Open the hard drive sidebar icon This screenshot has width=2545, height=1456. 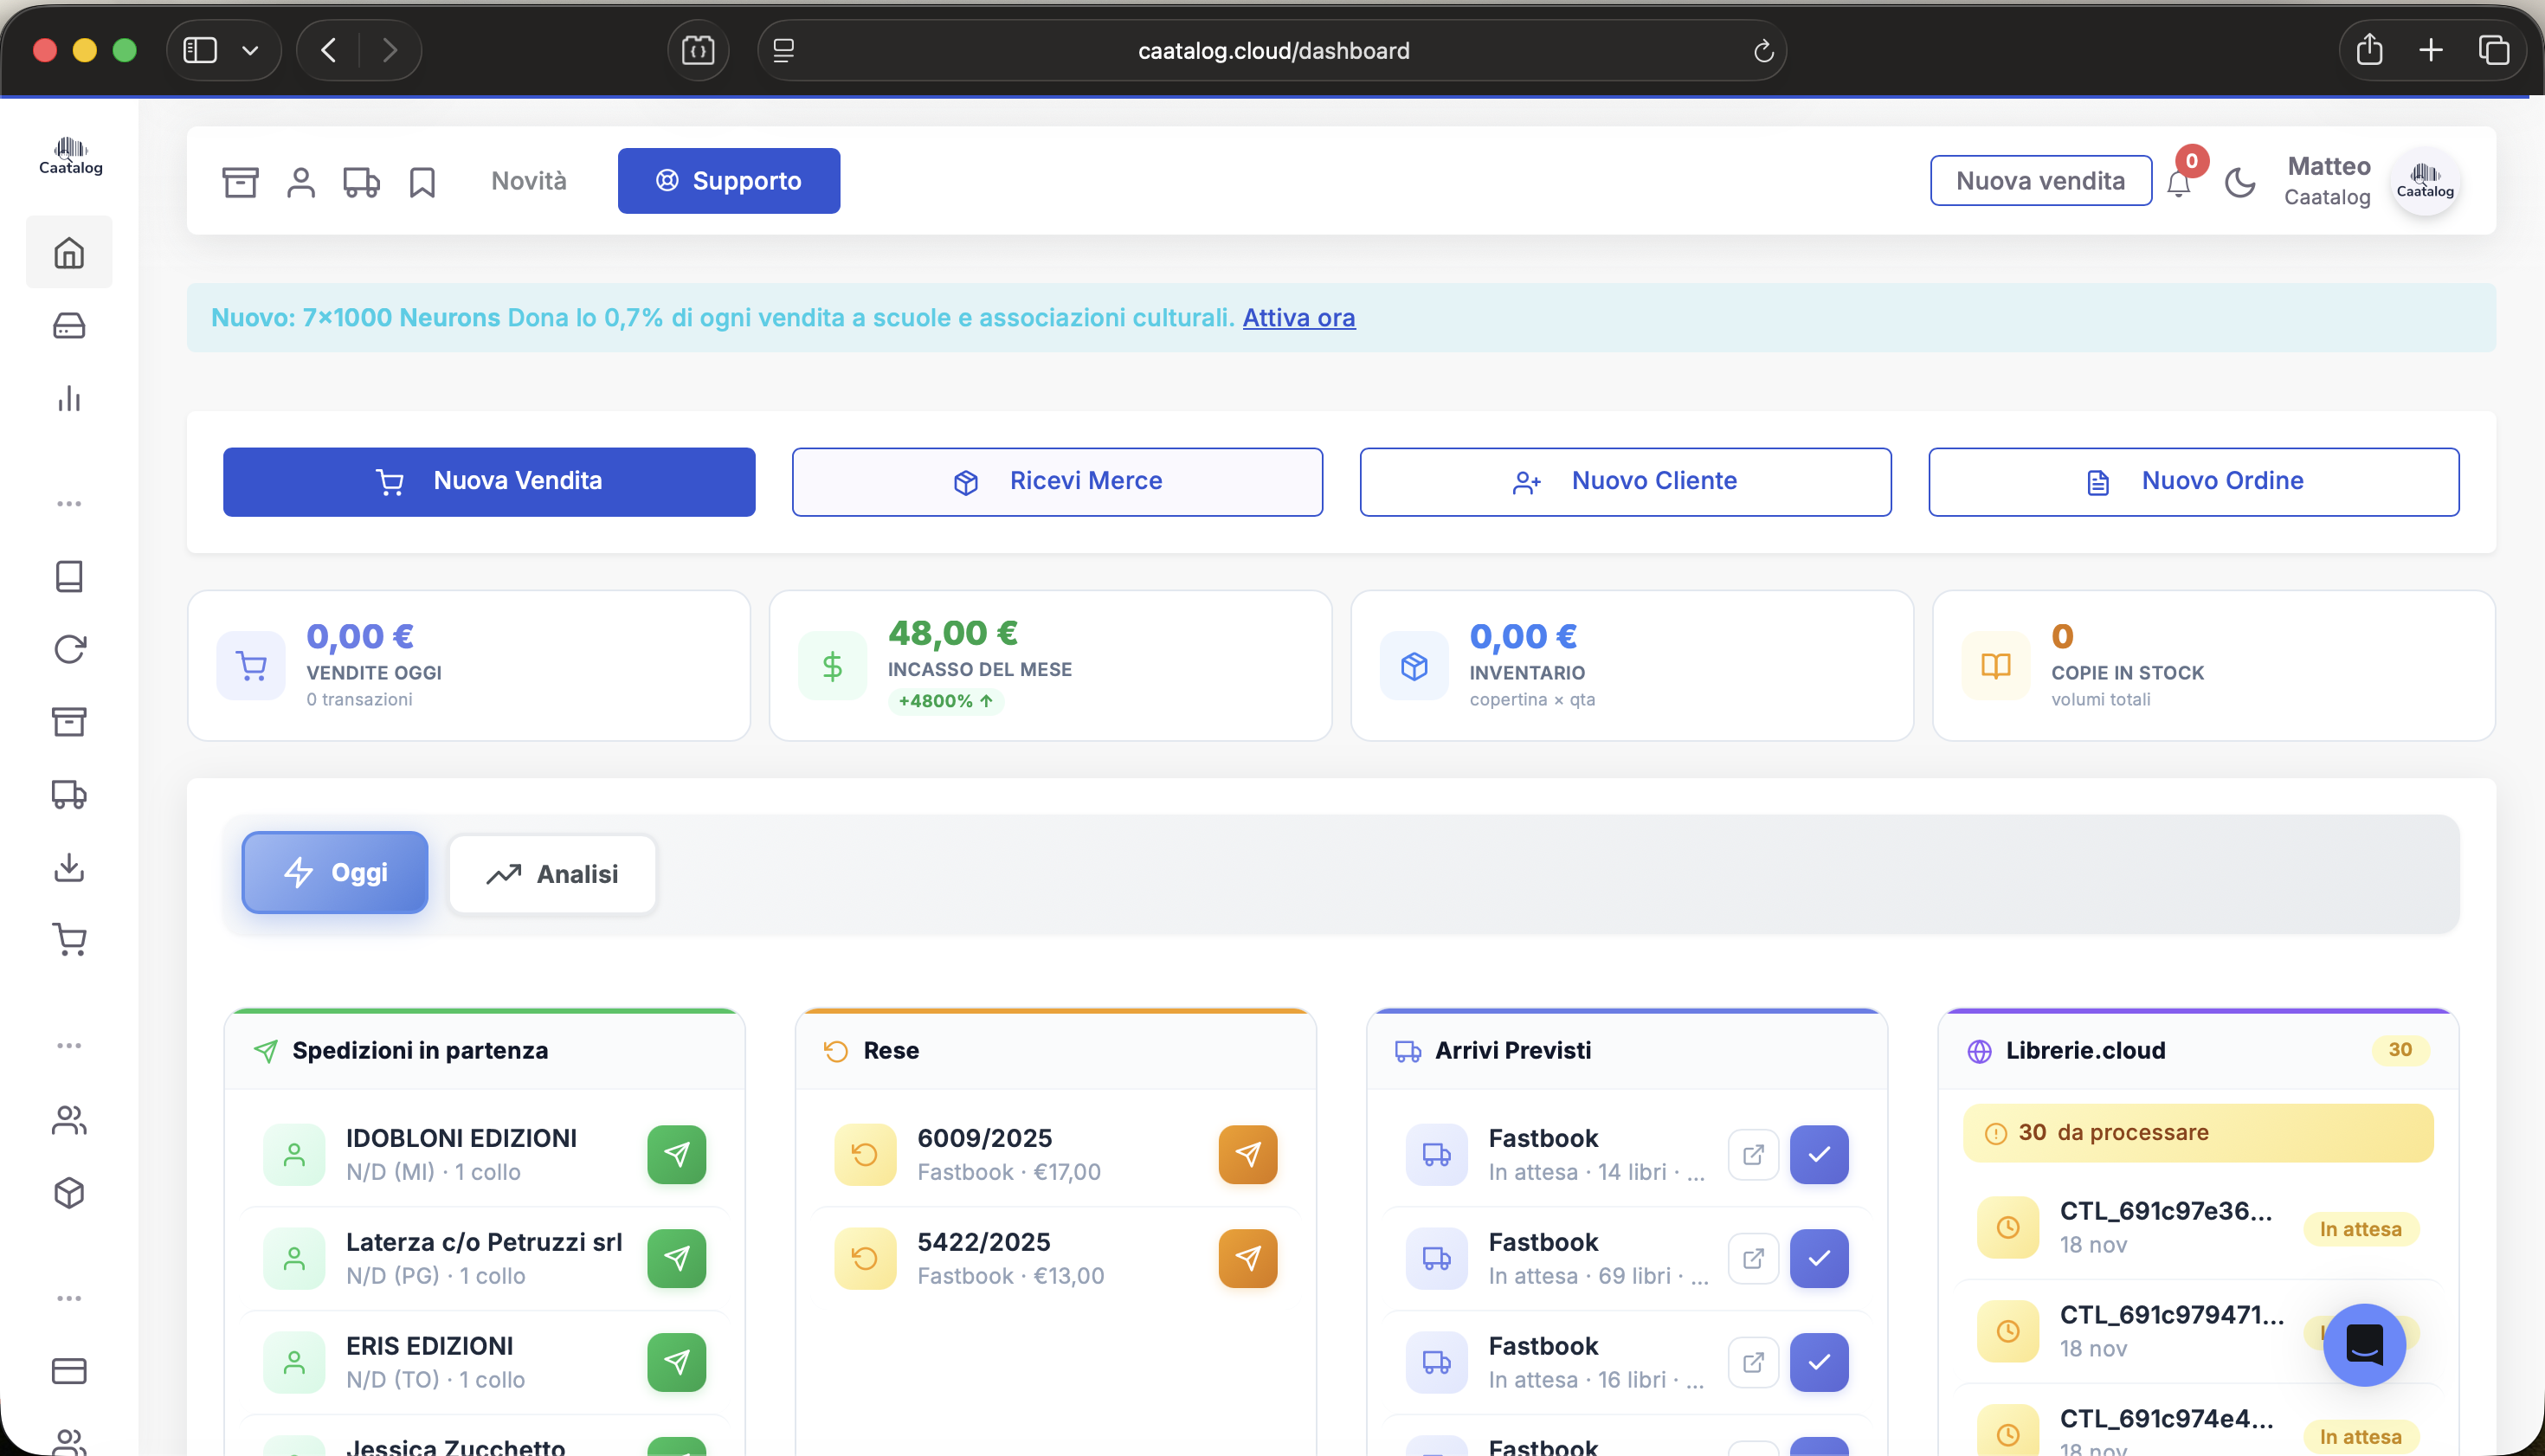click(69, 326)
